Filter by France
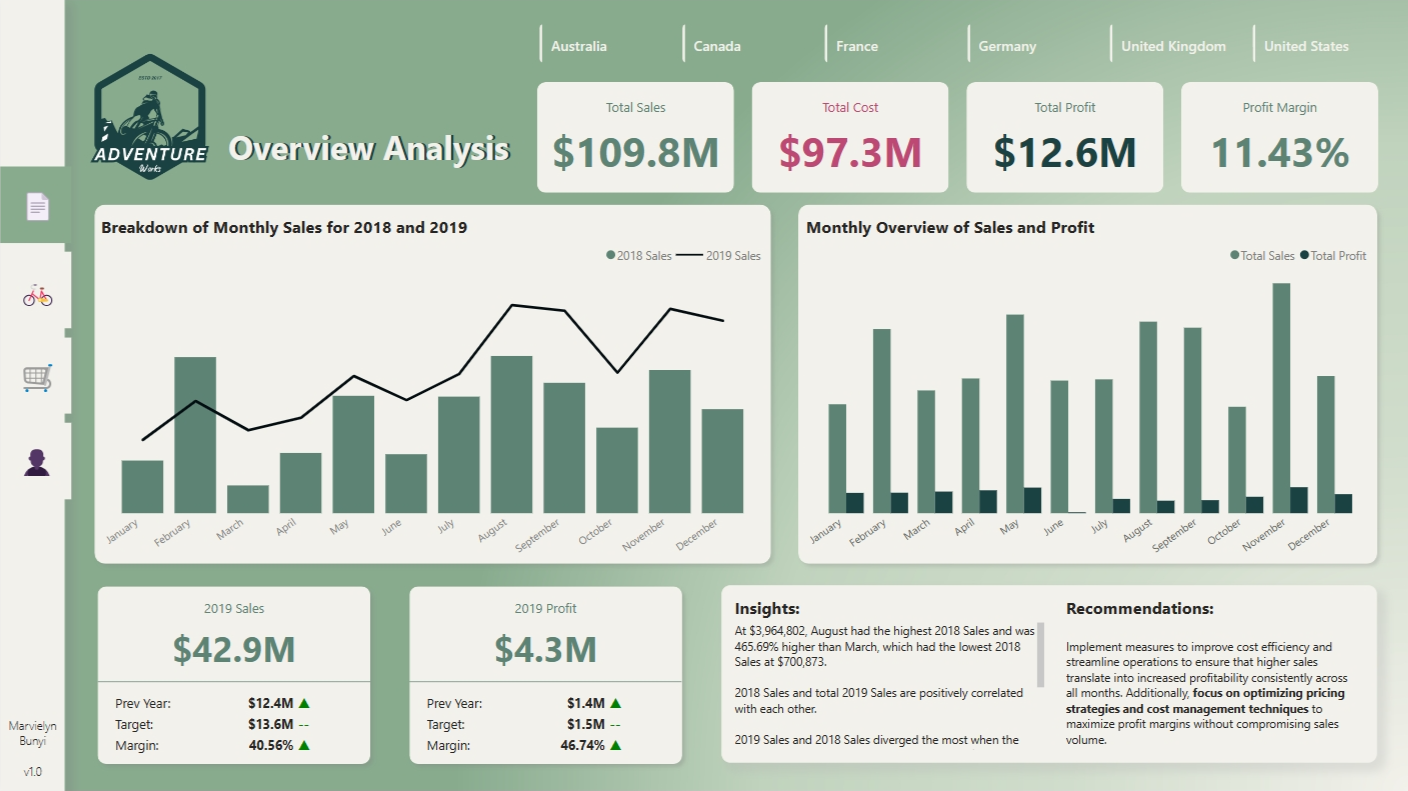 pyautogui.click(x=857, y=46)
